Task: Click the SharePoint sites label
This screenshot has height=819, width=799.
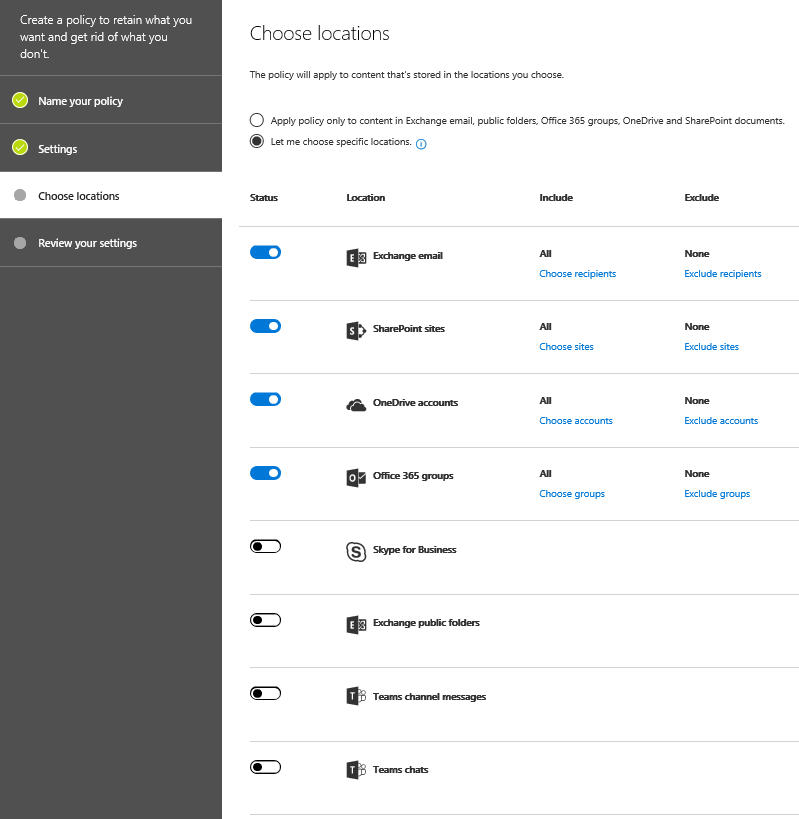Action: tap(409, 329)
